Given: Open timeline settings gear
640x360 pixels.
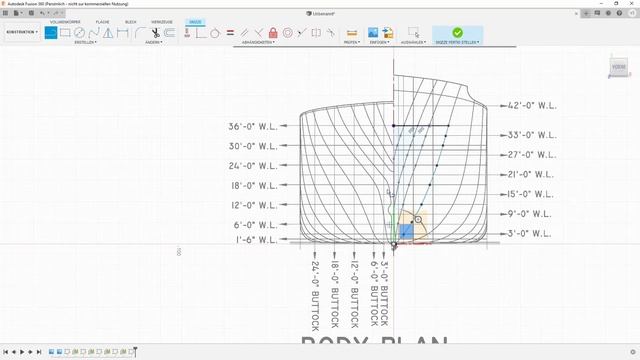Looking at the screenshot, I should tap(633, 352).
